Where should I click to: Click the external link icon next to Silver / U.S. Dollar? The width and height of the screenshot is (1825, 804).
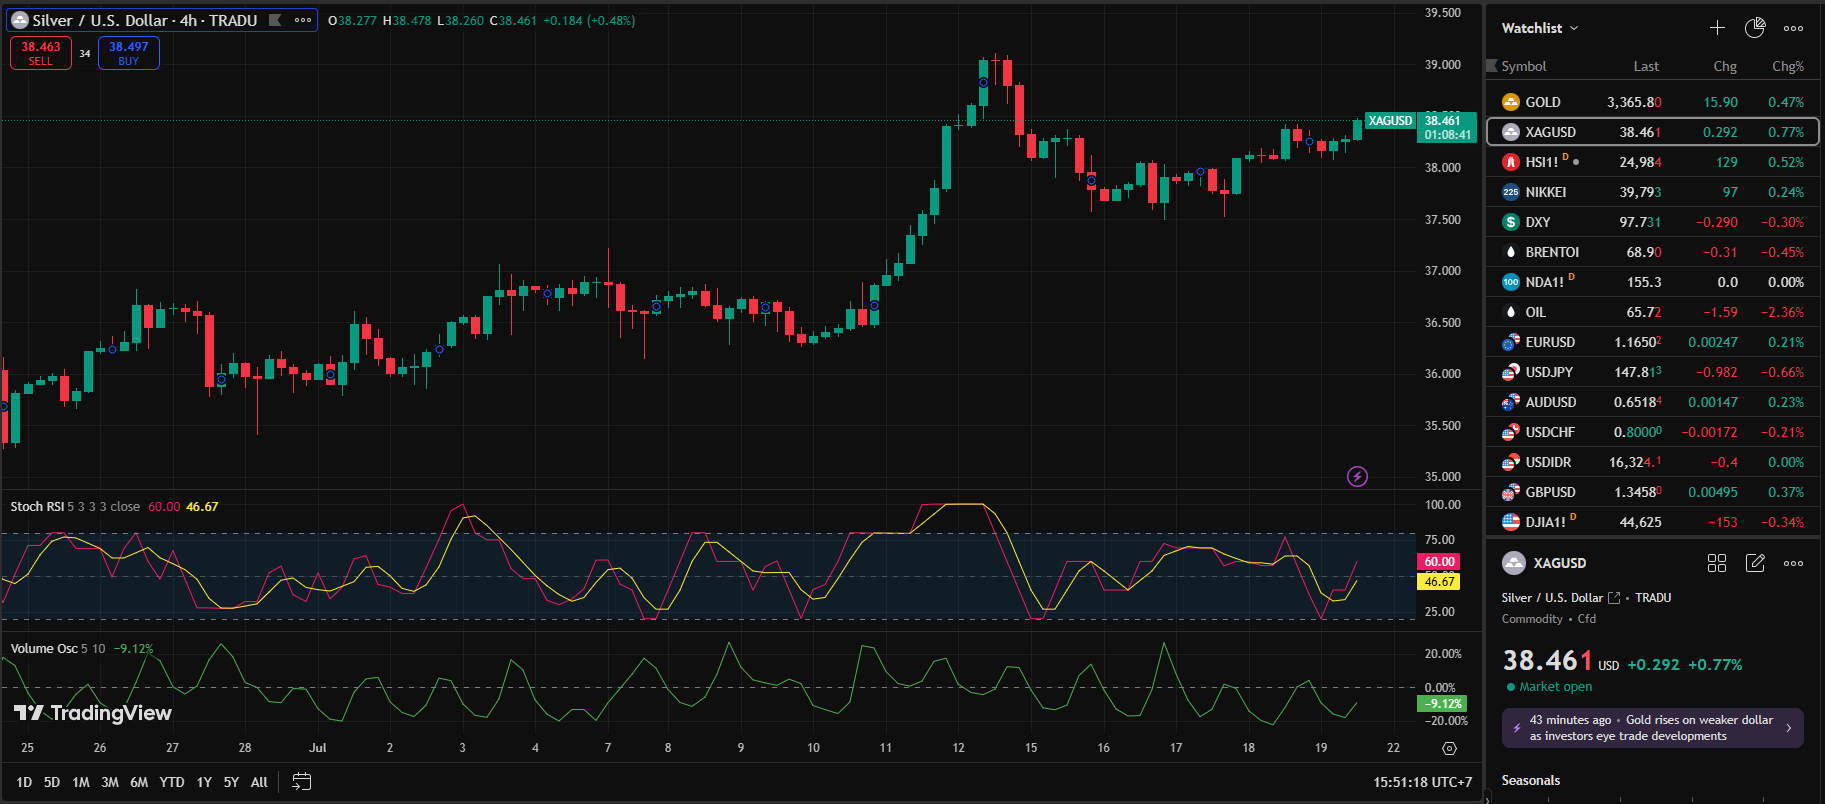tap(1614, 598)
